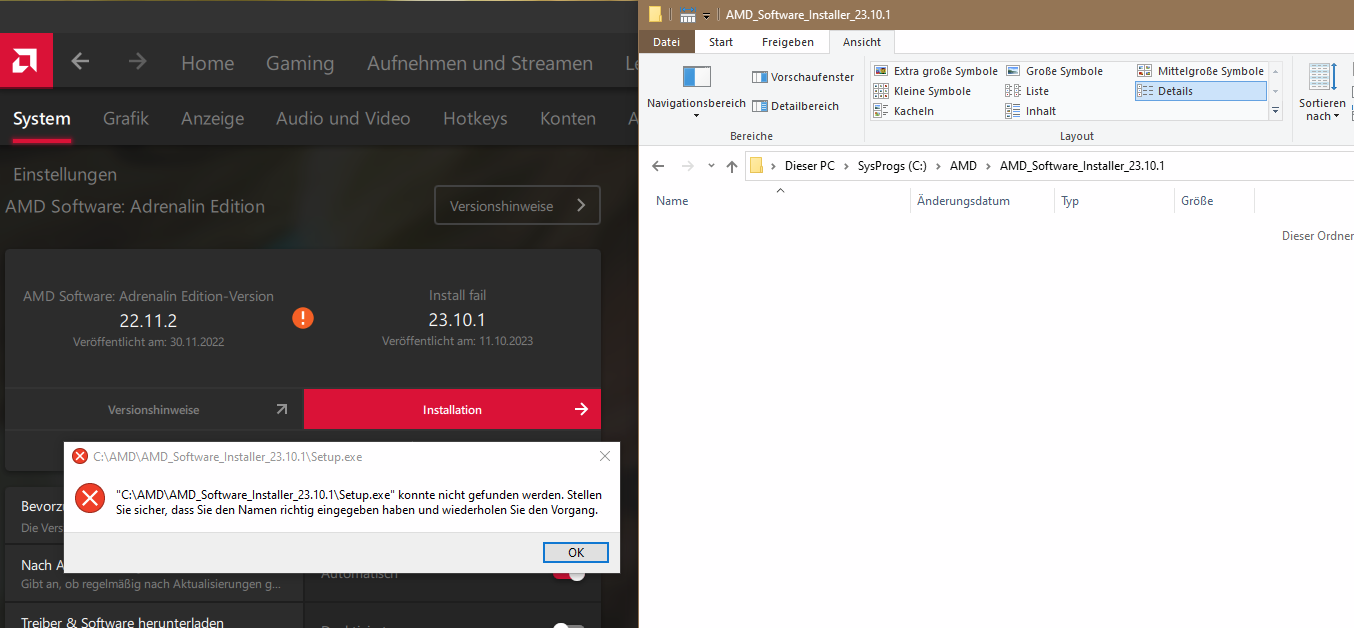This screenshot has height=628, width=1354.
Task: Open recent locations dropdown chevron
Action: click(x=711, y=166)
